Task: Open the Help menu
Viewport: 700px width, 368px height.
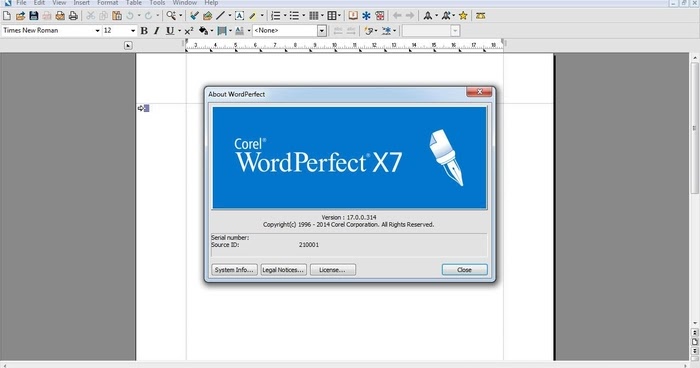Action: (x=211, y=3)
